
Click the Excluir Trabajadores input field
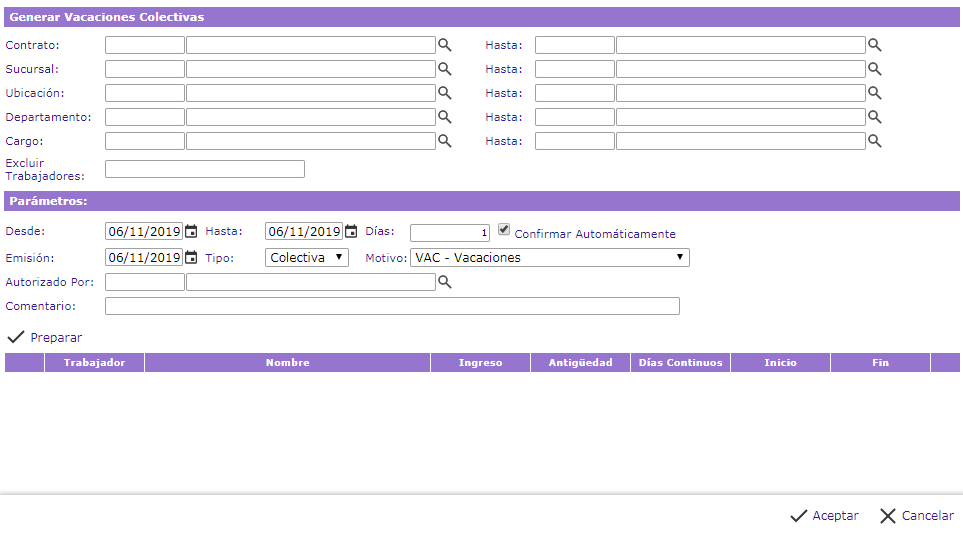pyautogui.click(x=204, y=169)
